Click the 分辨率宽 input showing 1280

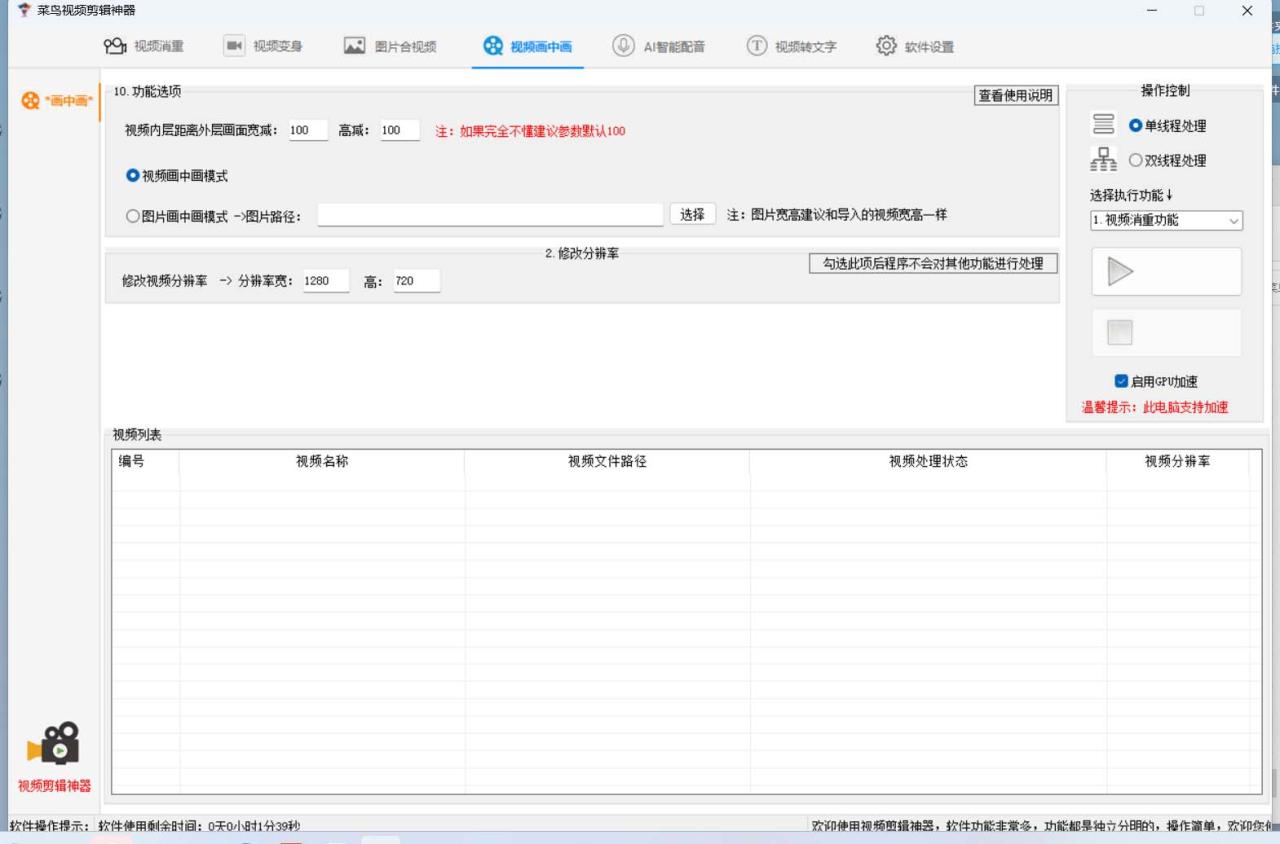325,280
